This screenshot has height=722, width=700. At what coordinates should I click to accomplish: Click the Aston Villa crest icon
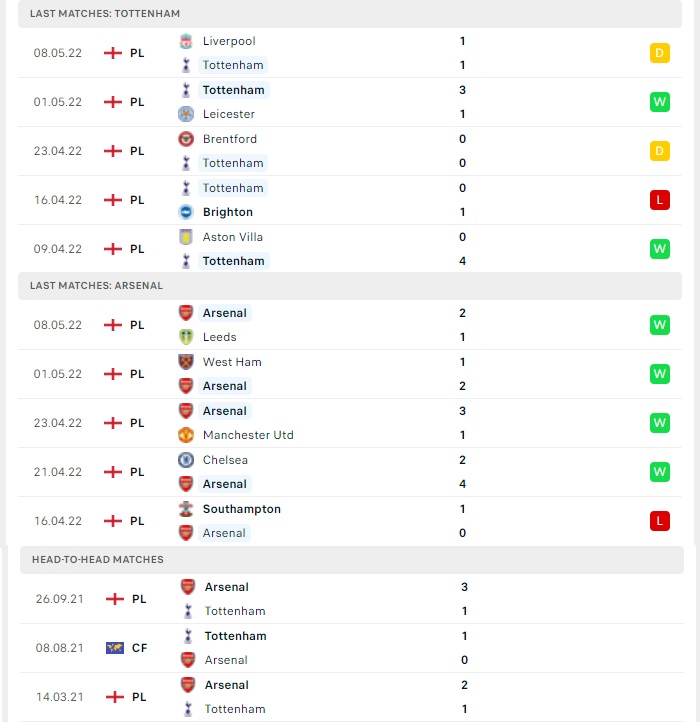[x=186, y=237]
